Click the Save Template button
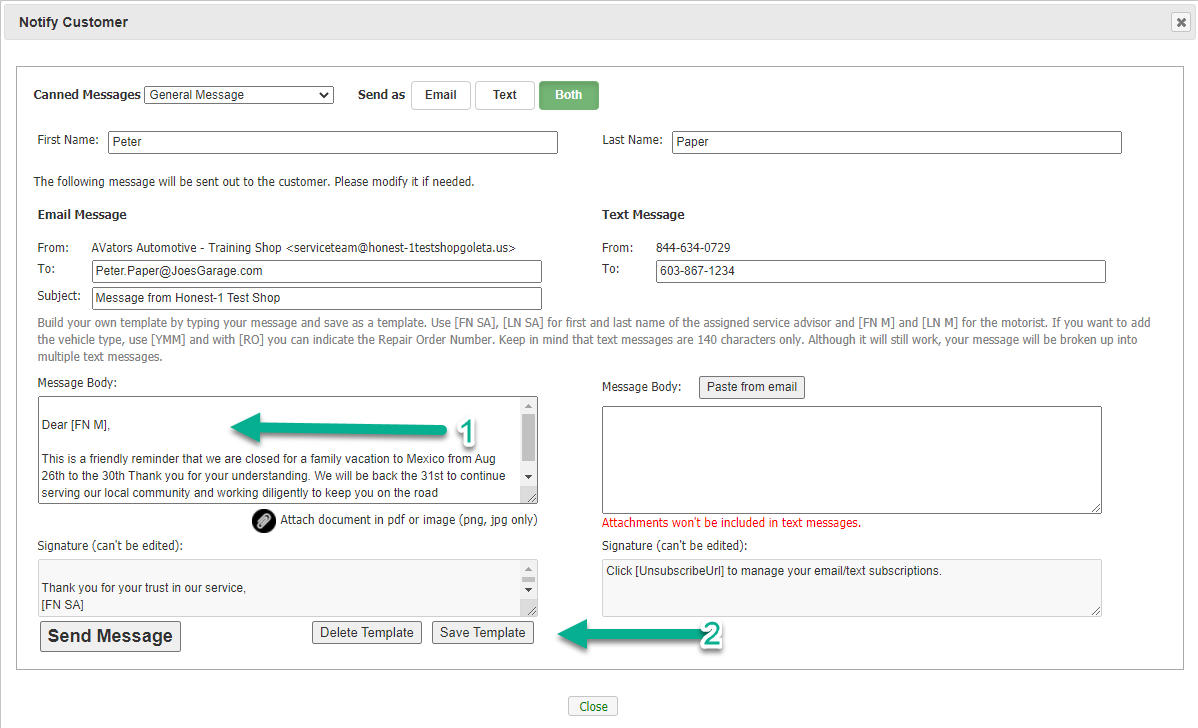 coord(483,633)
